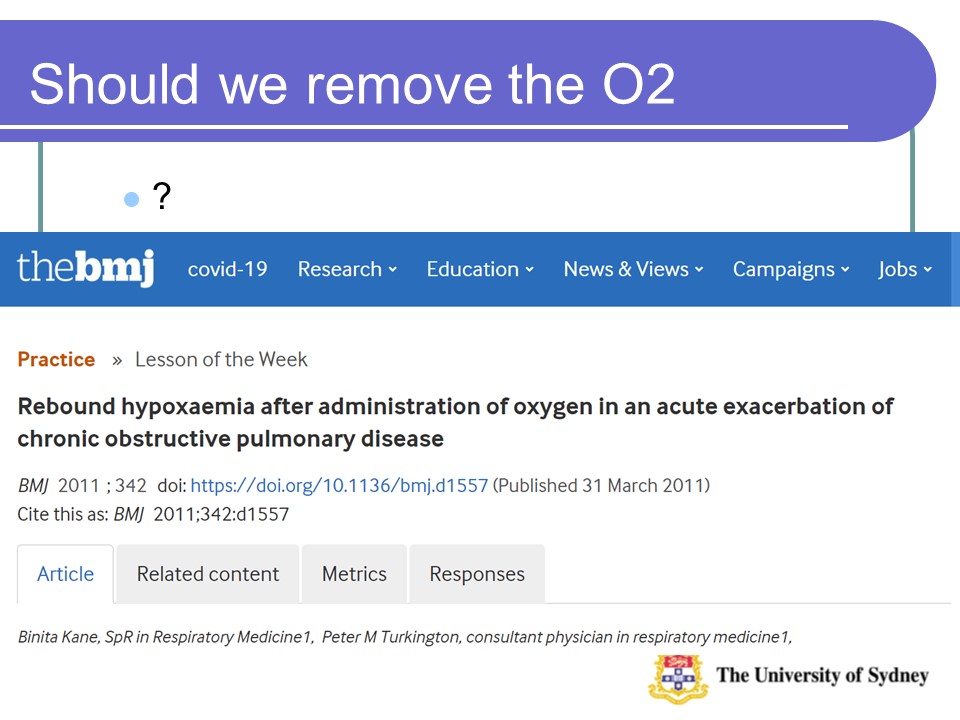960x720 pixels.
Task: Open the Responses tab
Action: (x=477, y=574)
